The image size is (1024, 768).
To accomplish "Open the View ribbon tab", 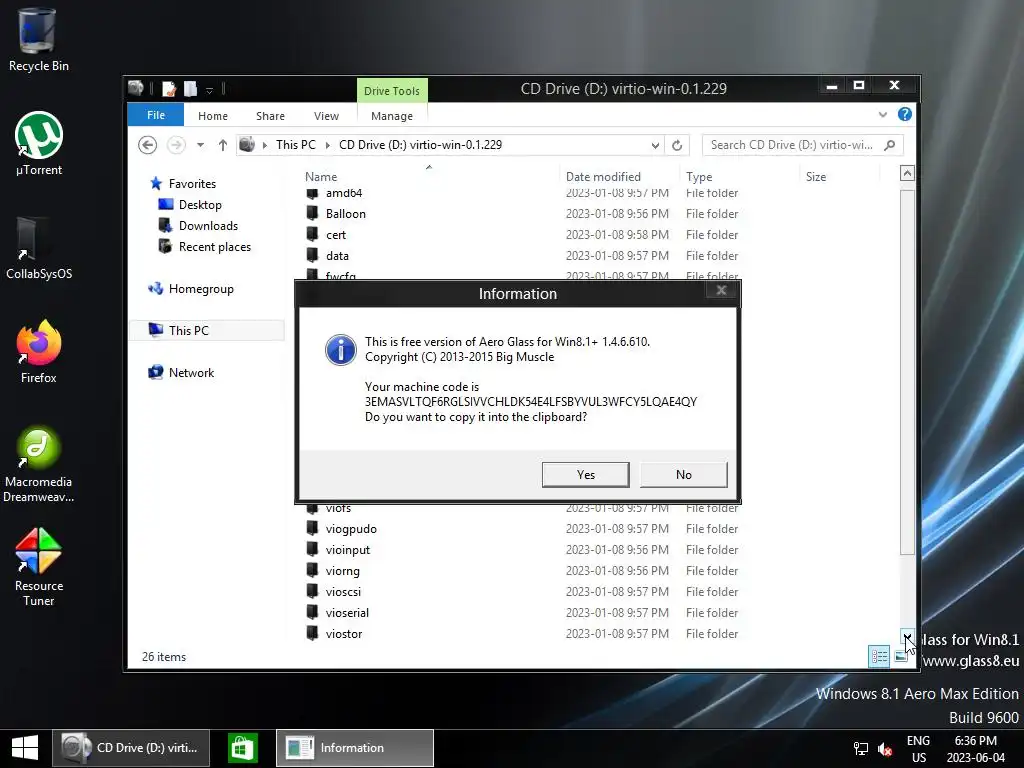I will click(326, 116).
